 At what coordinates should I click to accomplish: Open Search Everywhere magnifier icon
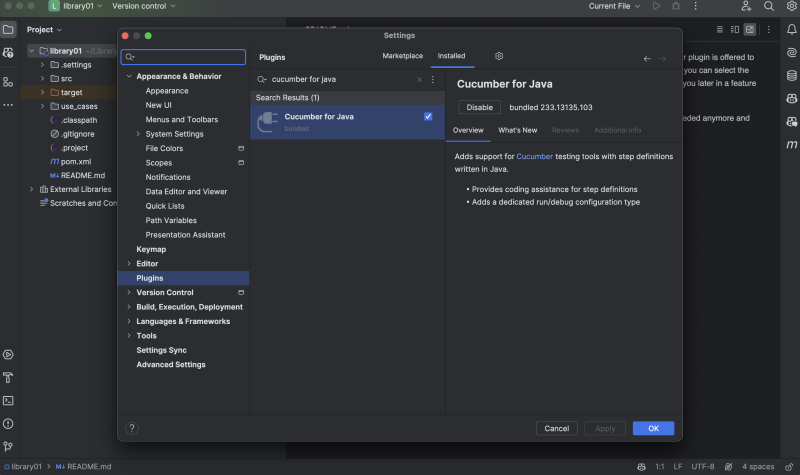pyautogui.click(x=768, y=6)
